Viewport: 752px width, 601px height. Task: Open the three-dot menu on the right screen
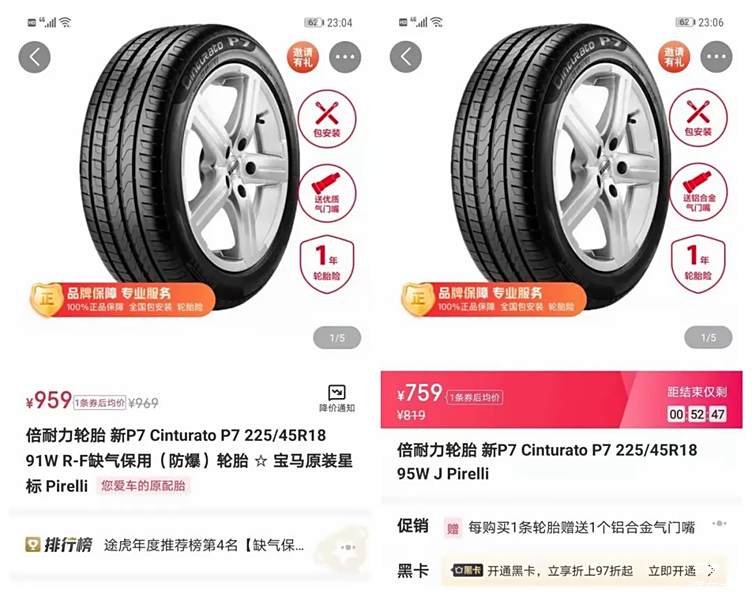(717, 57)
